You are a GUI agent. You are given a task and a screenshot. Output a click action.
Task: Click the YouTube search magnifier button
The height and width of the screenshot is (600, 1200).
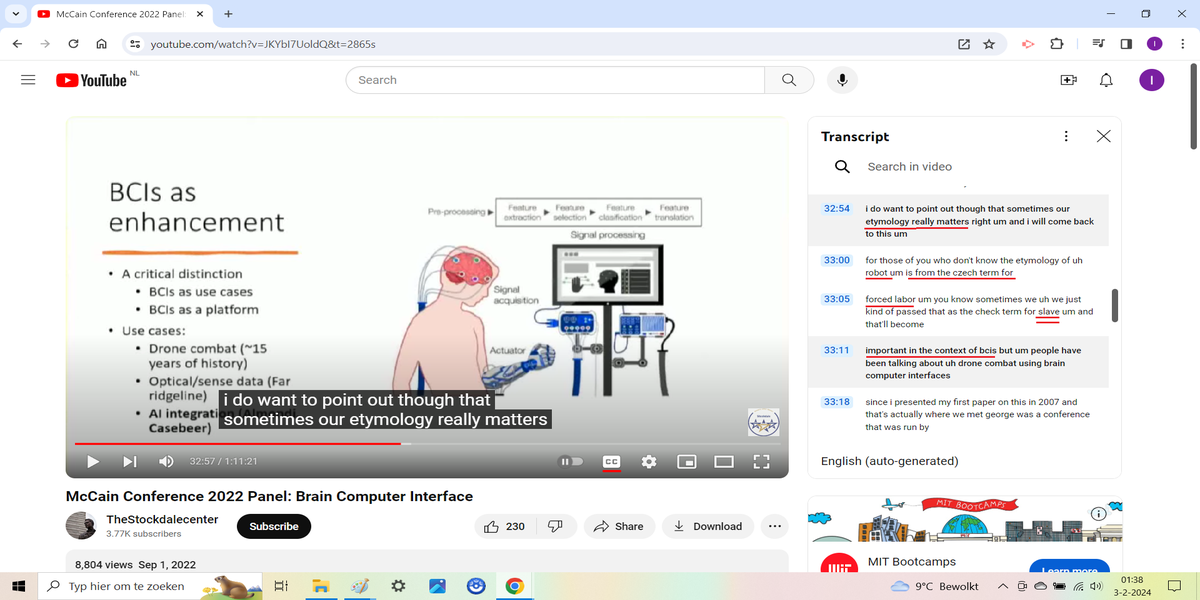[789, 80]
